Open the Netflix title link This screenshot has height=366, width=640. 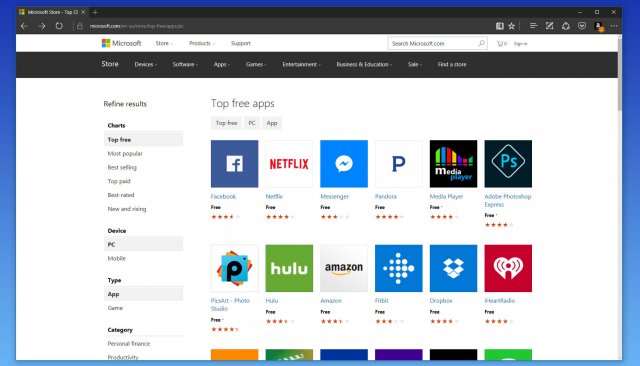pyautogui.click(x=274, y=196)
